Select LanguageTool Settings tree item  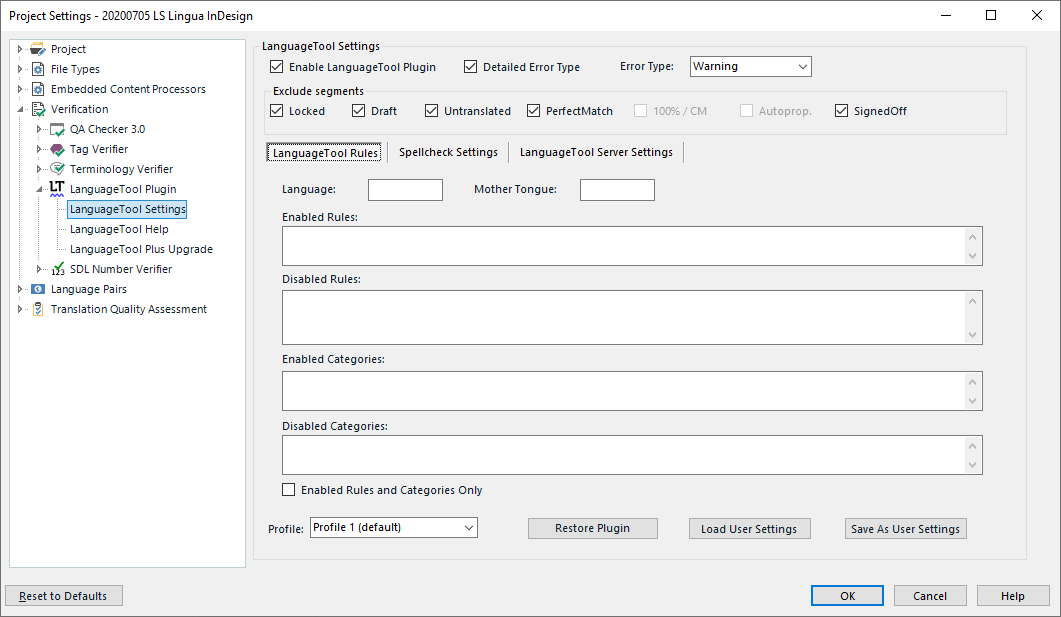pos(127,210)
